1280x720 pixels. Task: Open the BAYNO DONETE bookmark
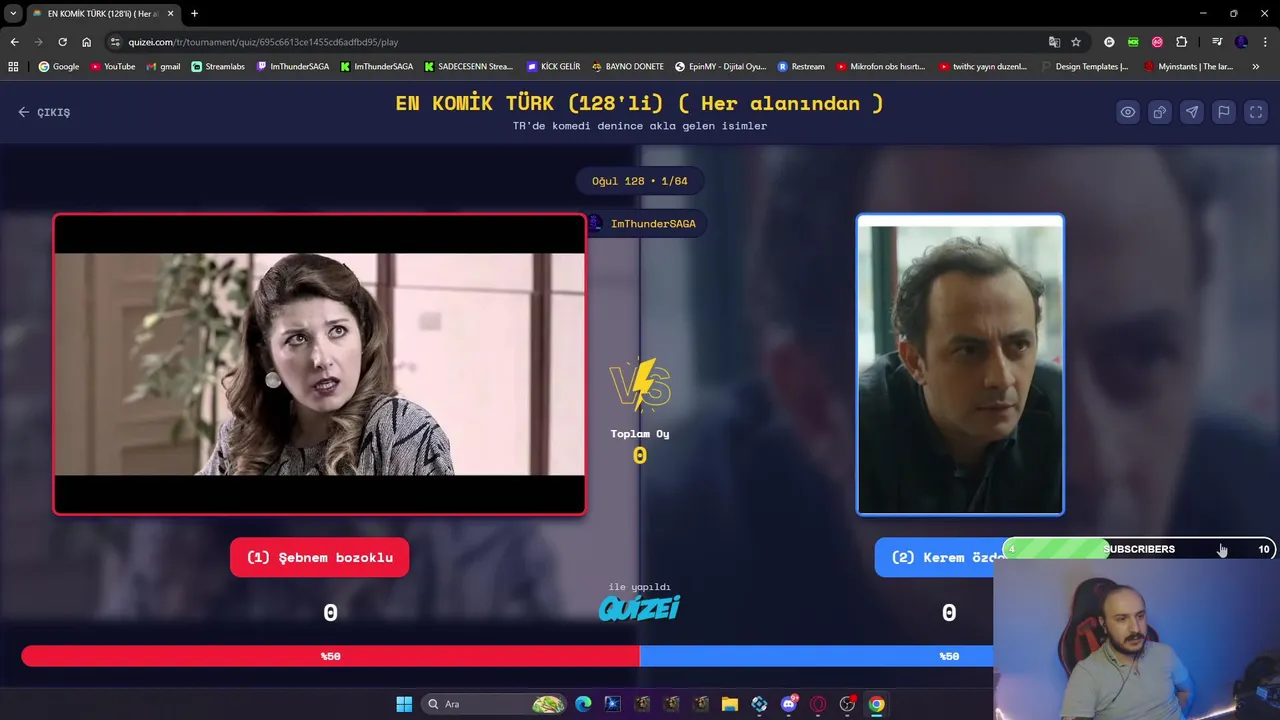point(627,67)
